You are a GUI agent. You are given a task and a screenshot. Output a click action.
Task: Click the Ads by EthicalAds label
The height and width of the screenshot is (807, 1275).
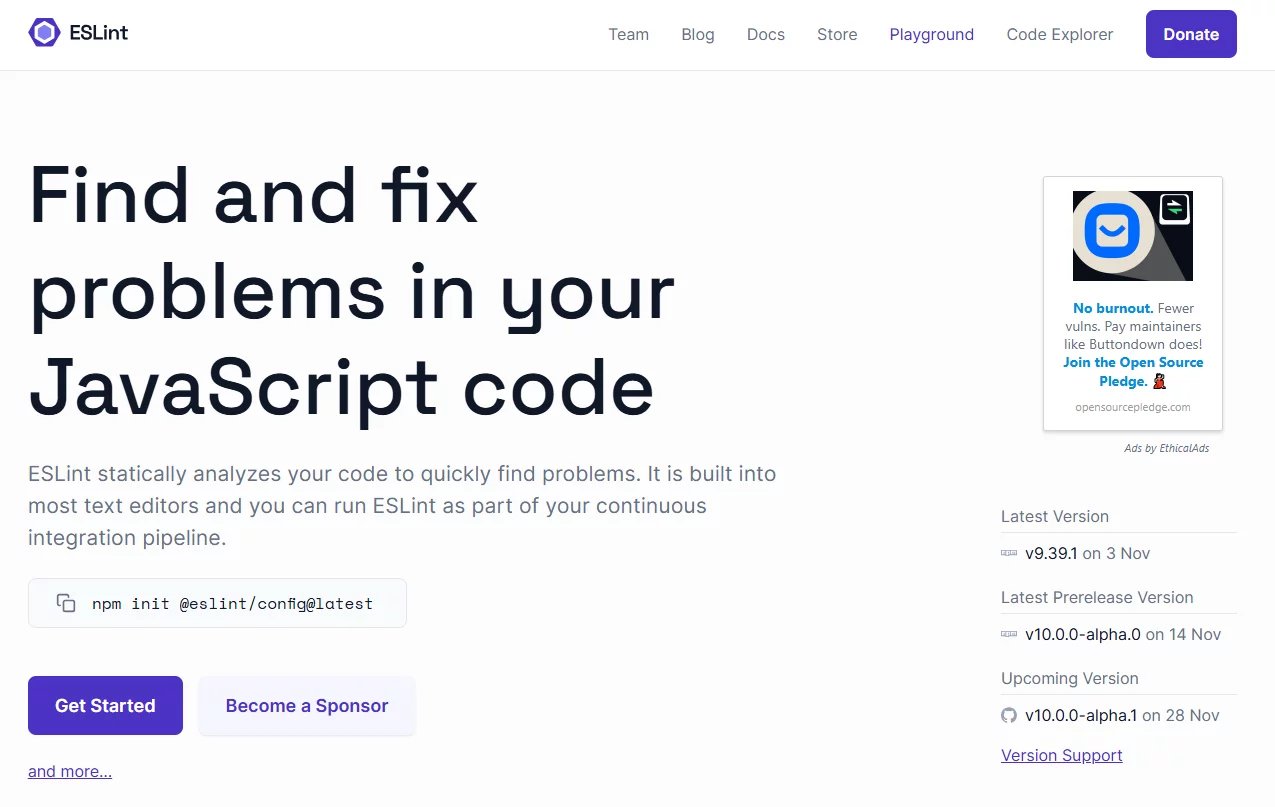[x=1166, y=448]
